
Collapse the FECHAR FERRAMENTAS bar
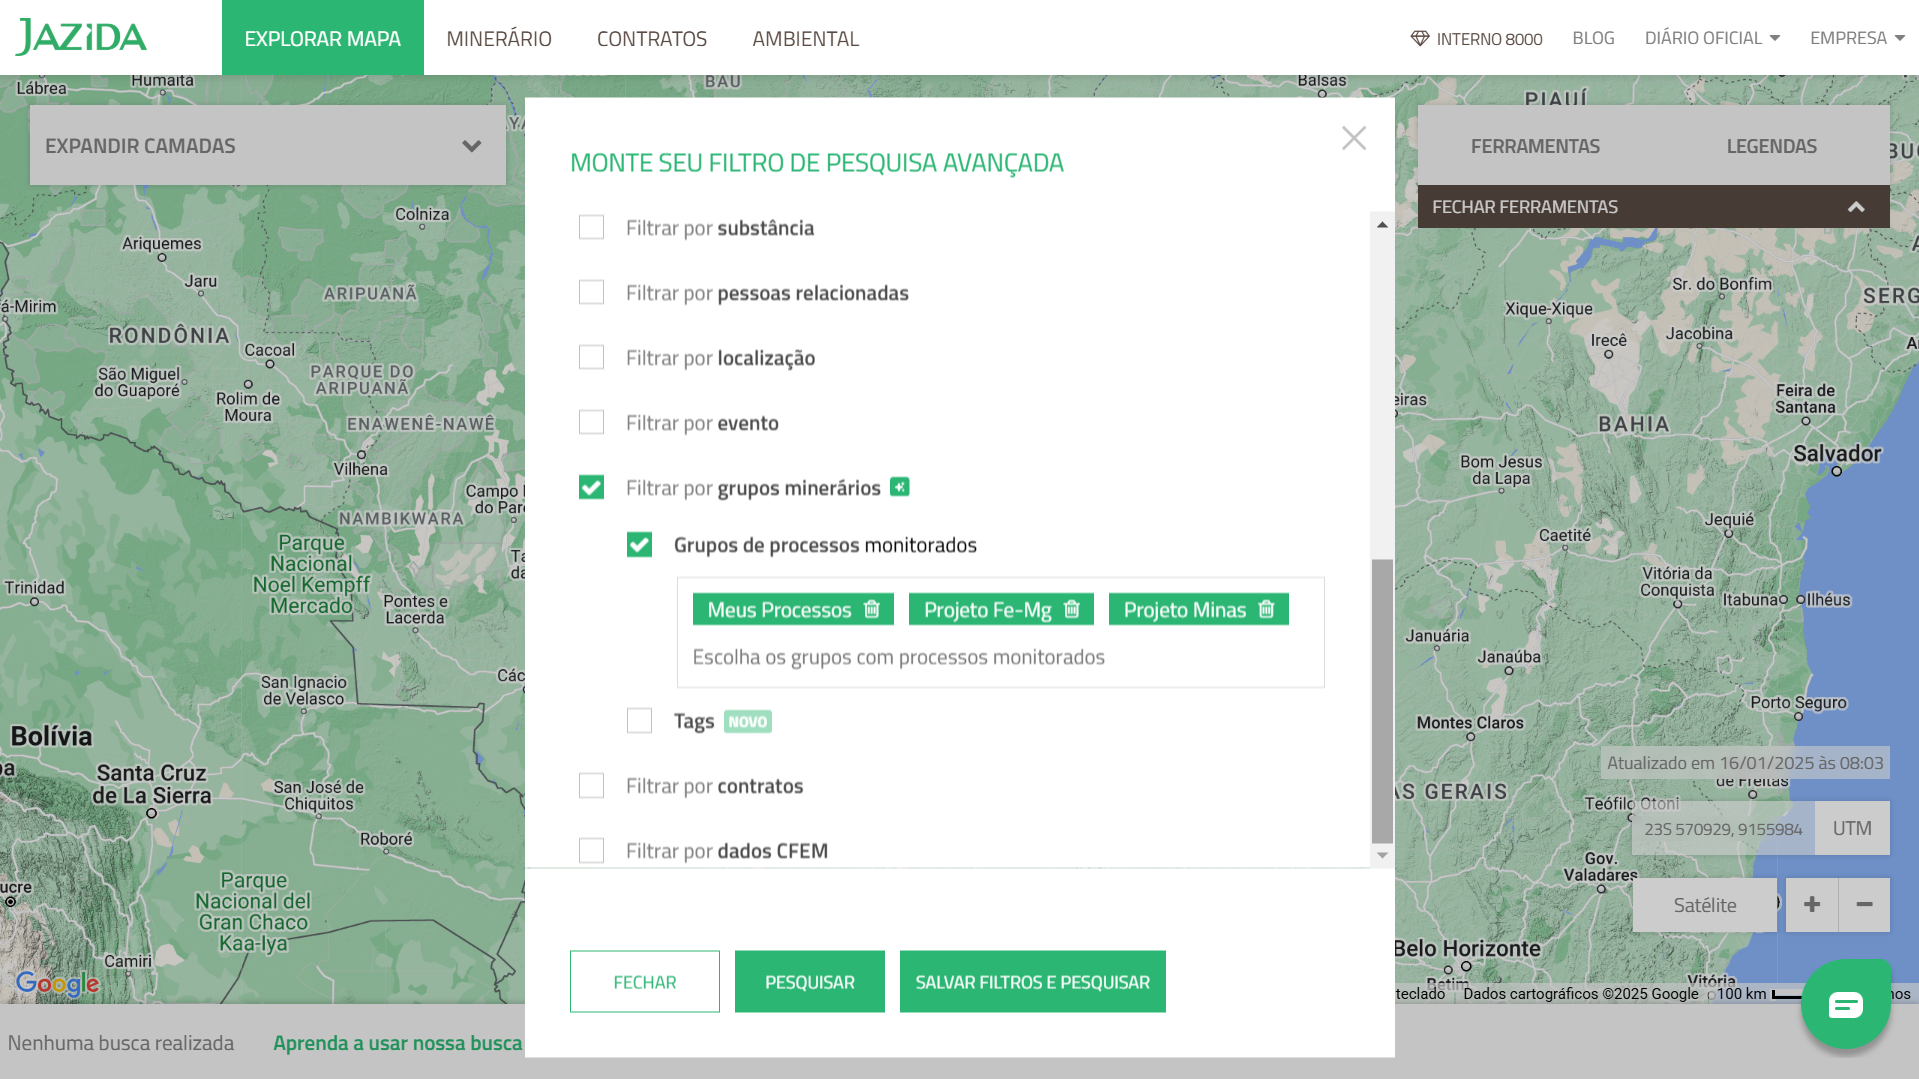coord(1653,207)
